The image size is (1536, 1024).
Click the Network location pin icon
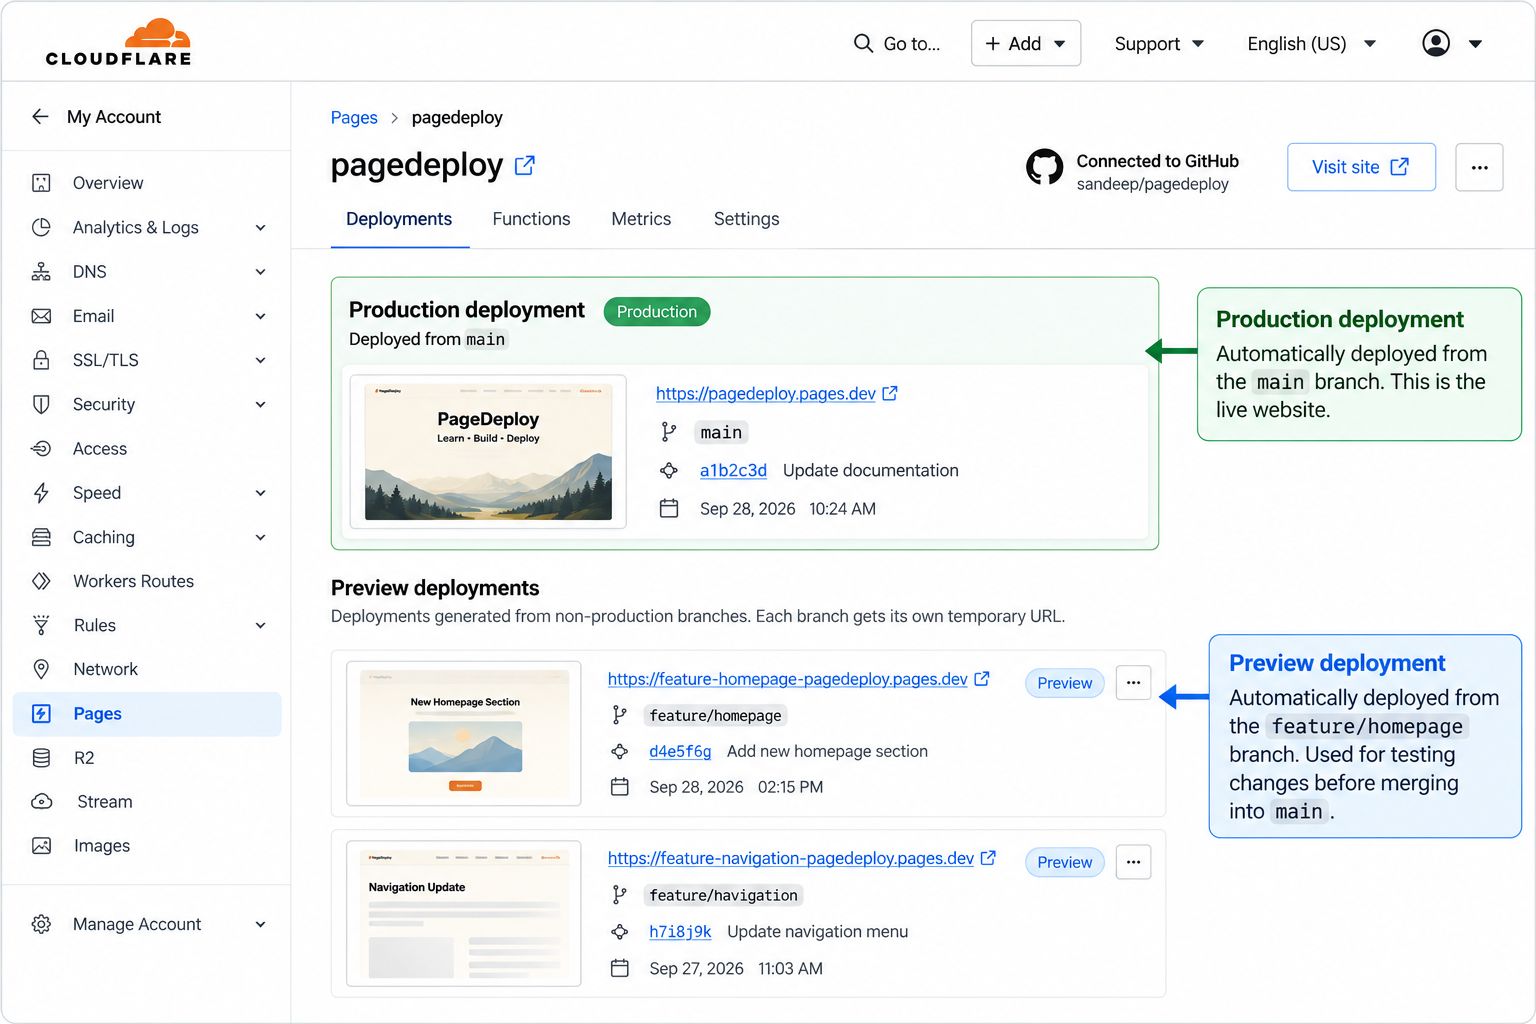tap(41, 669)
